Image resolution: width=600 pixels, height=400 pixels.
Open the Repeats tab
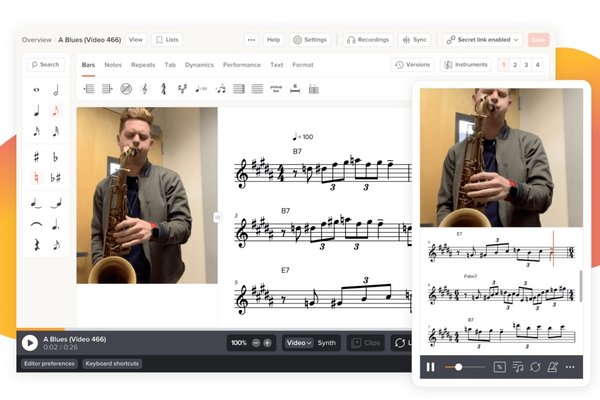click(x=143, y=65)
